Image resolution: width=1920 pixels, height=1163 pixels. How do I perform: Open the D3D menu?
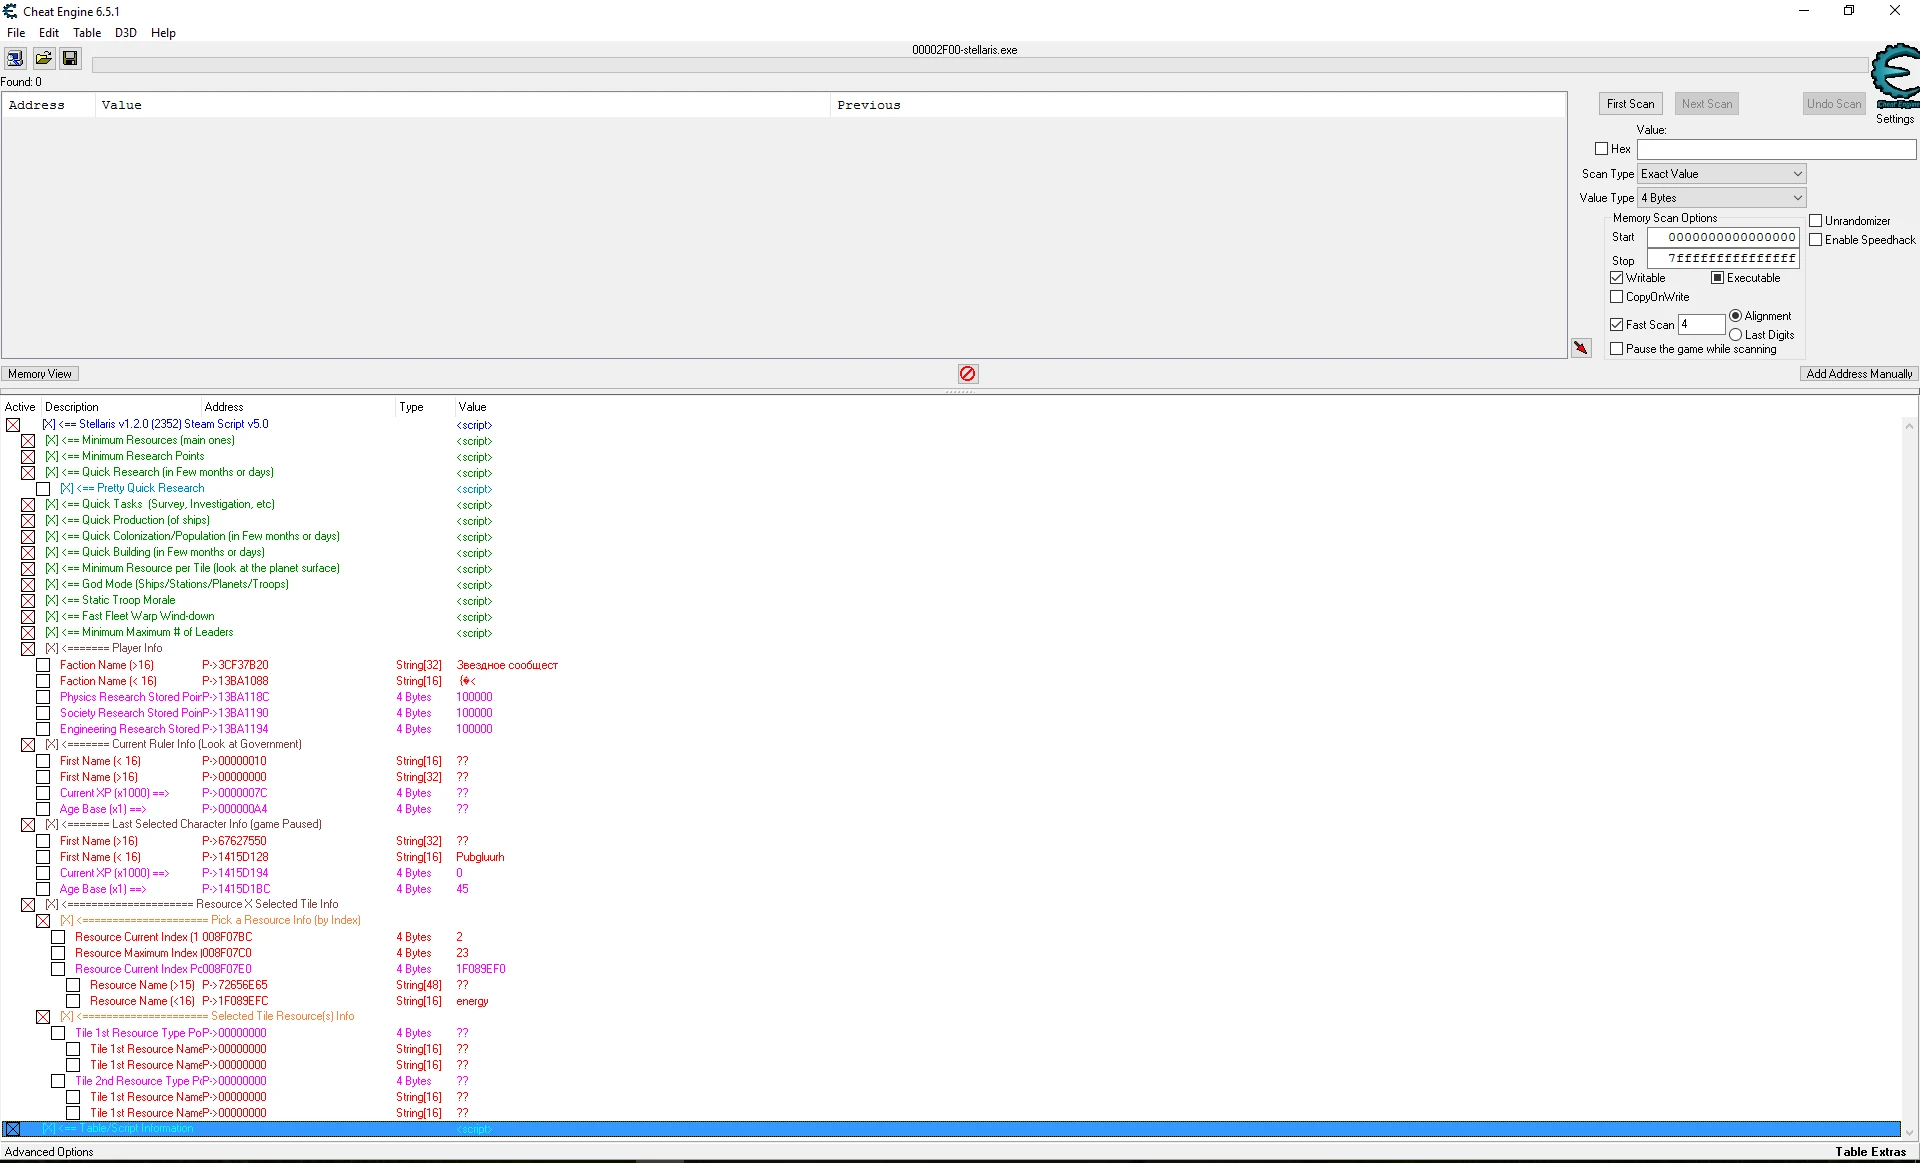[x=125, y=33]
